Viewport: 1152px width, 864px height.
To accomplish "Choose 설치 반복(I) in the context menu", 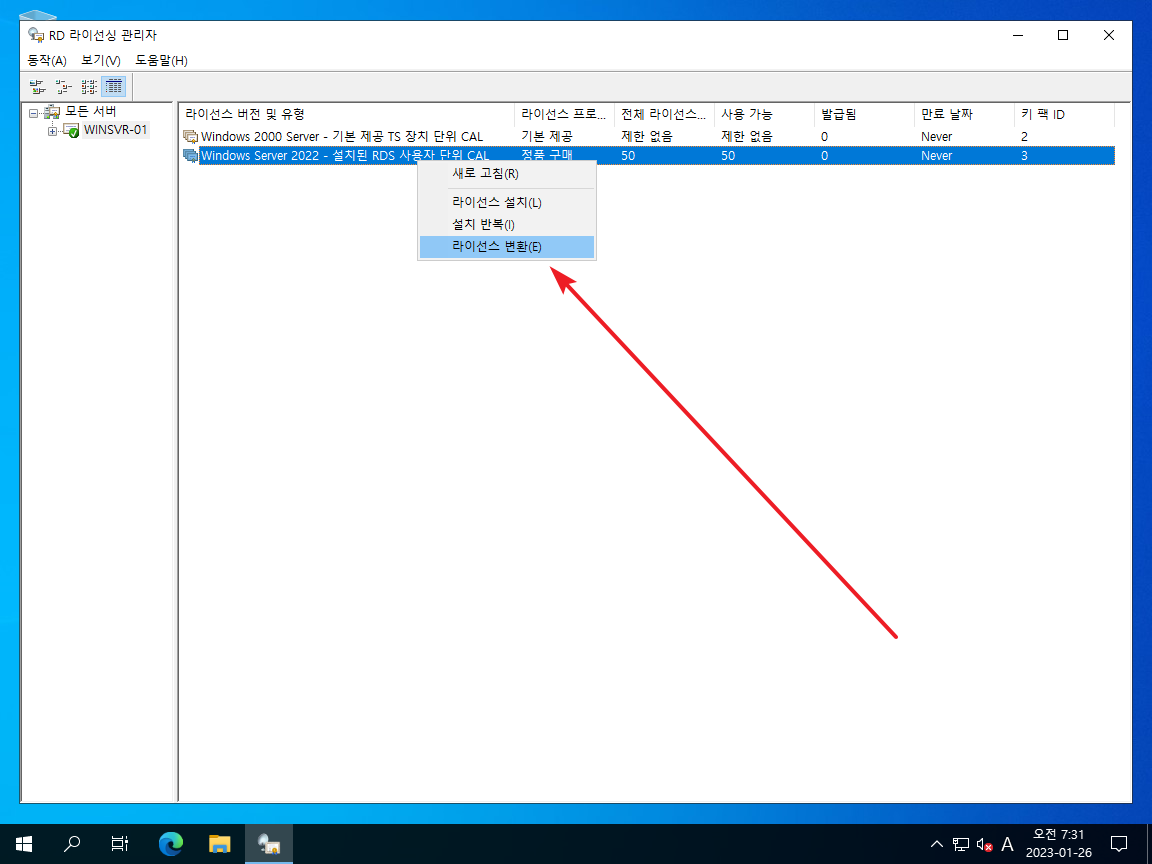I will coord(507,225).
